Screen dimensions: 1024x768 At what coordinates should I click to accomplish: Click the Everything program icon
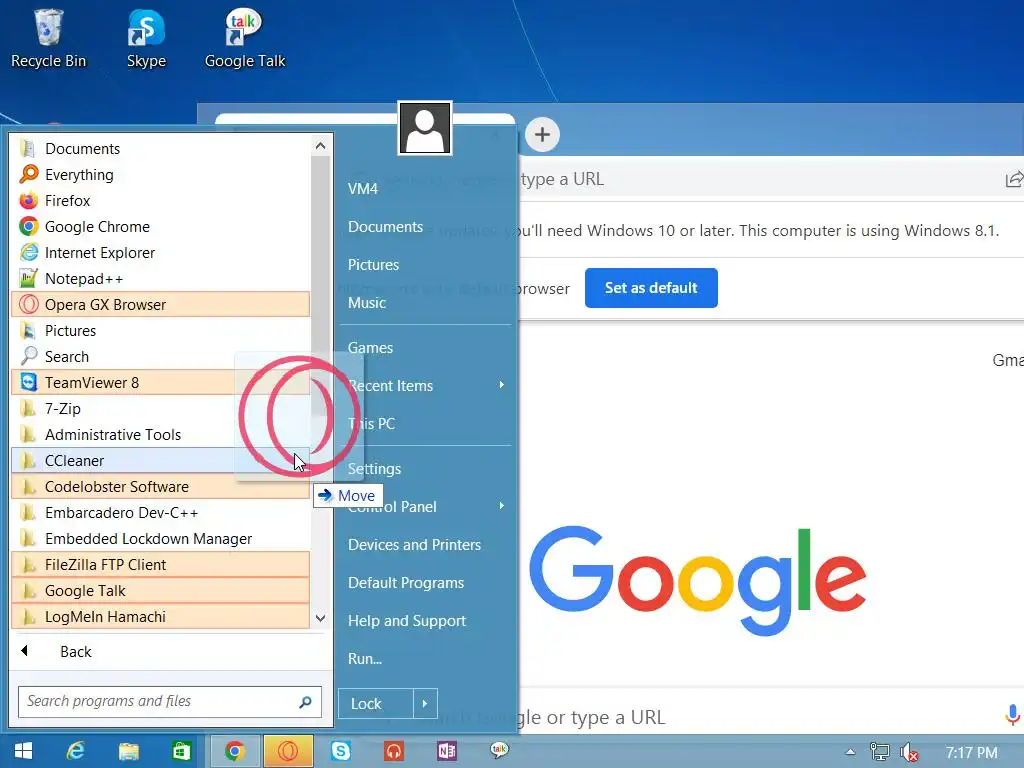click(x=29, y=174)
